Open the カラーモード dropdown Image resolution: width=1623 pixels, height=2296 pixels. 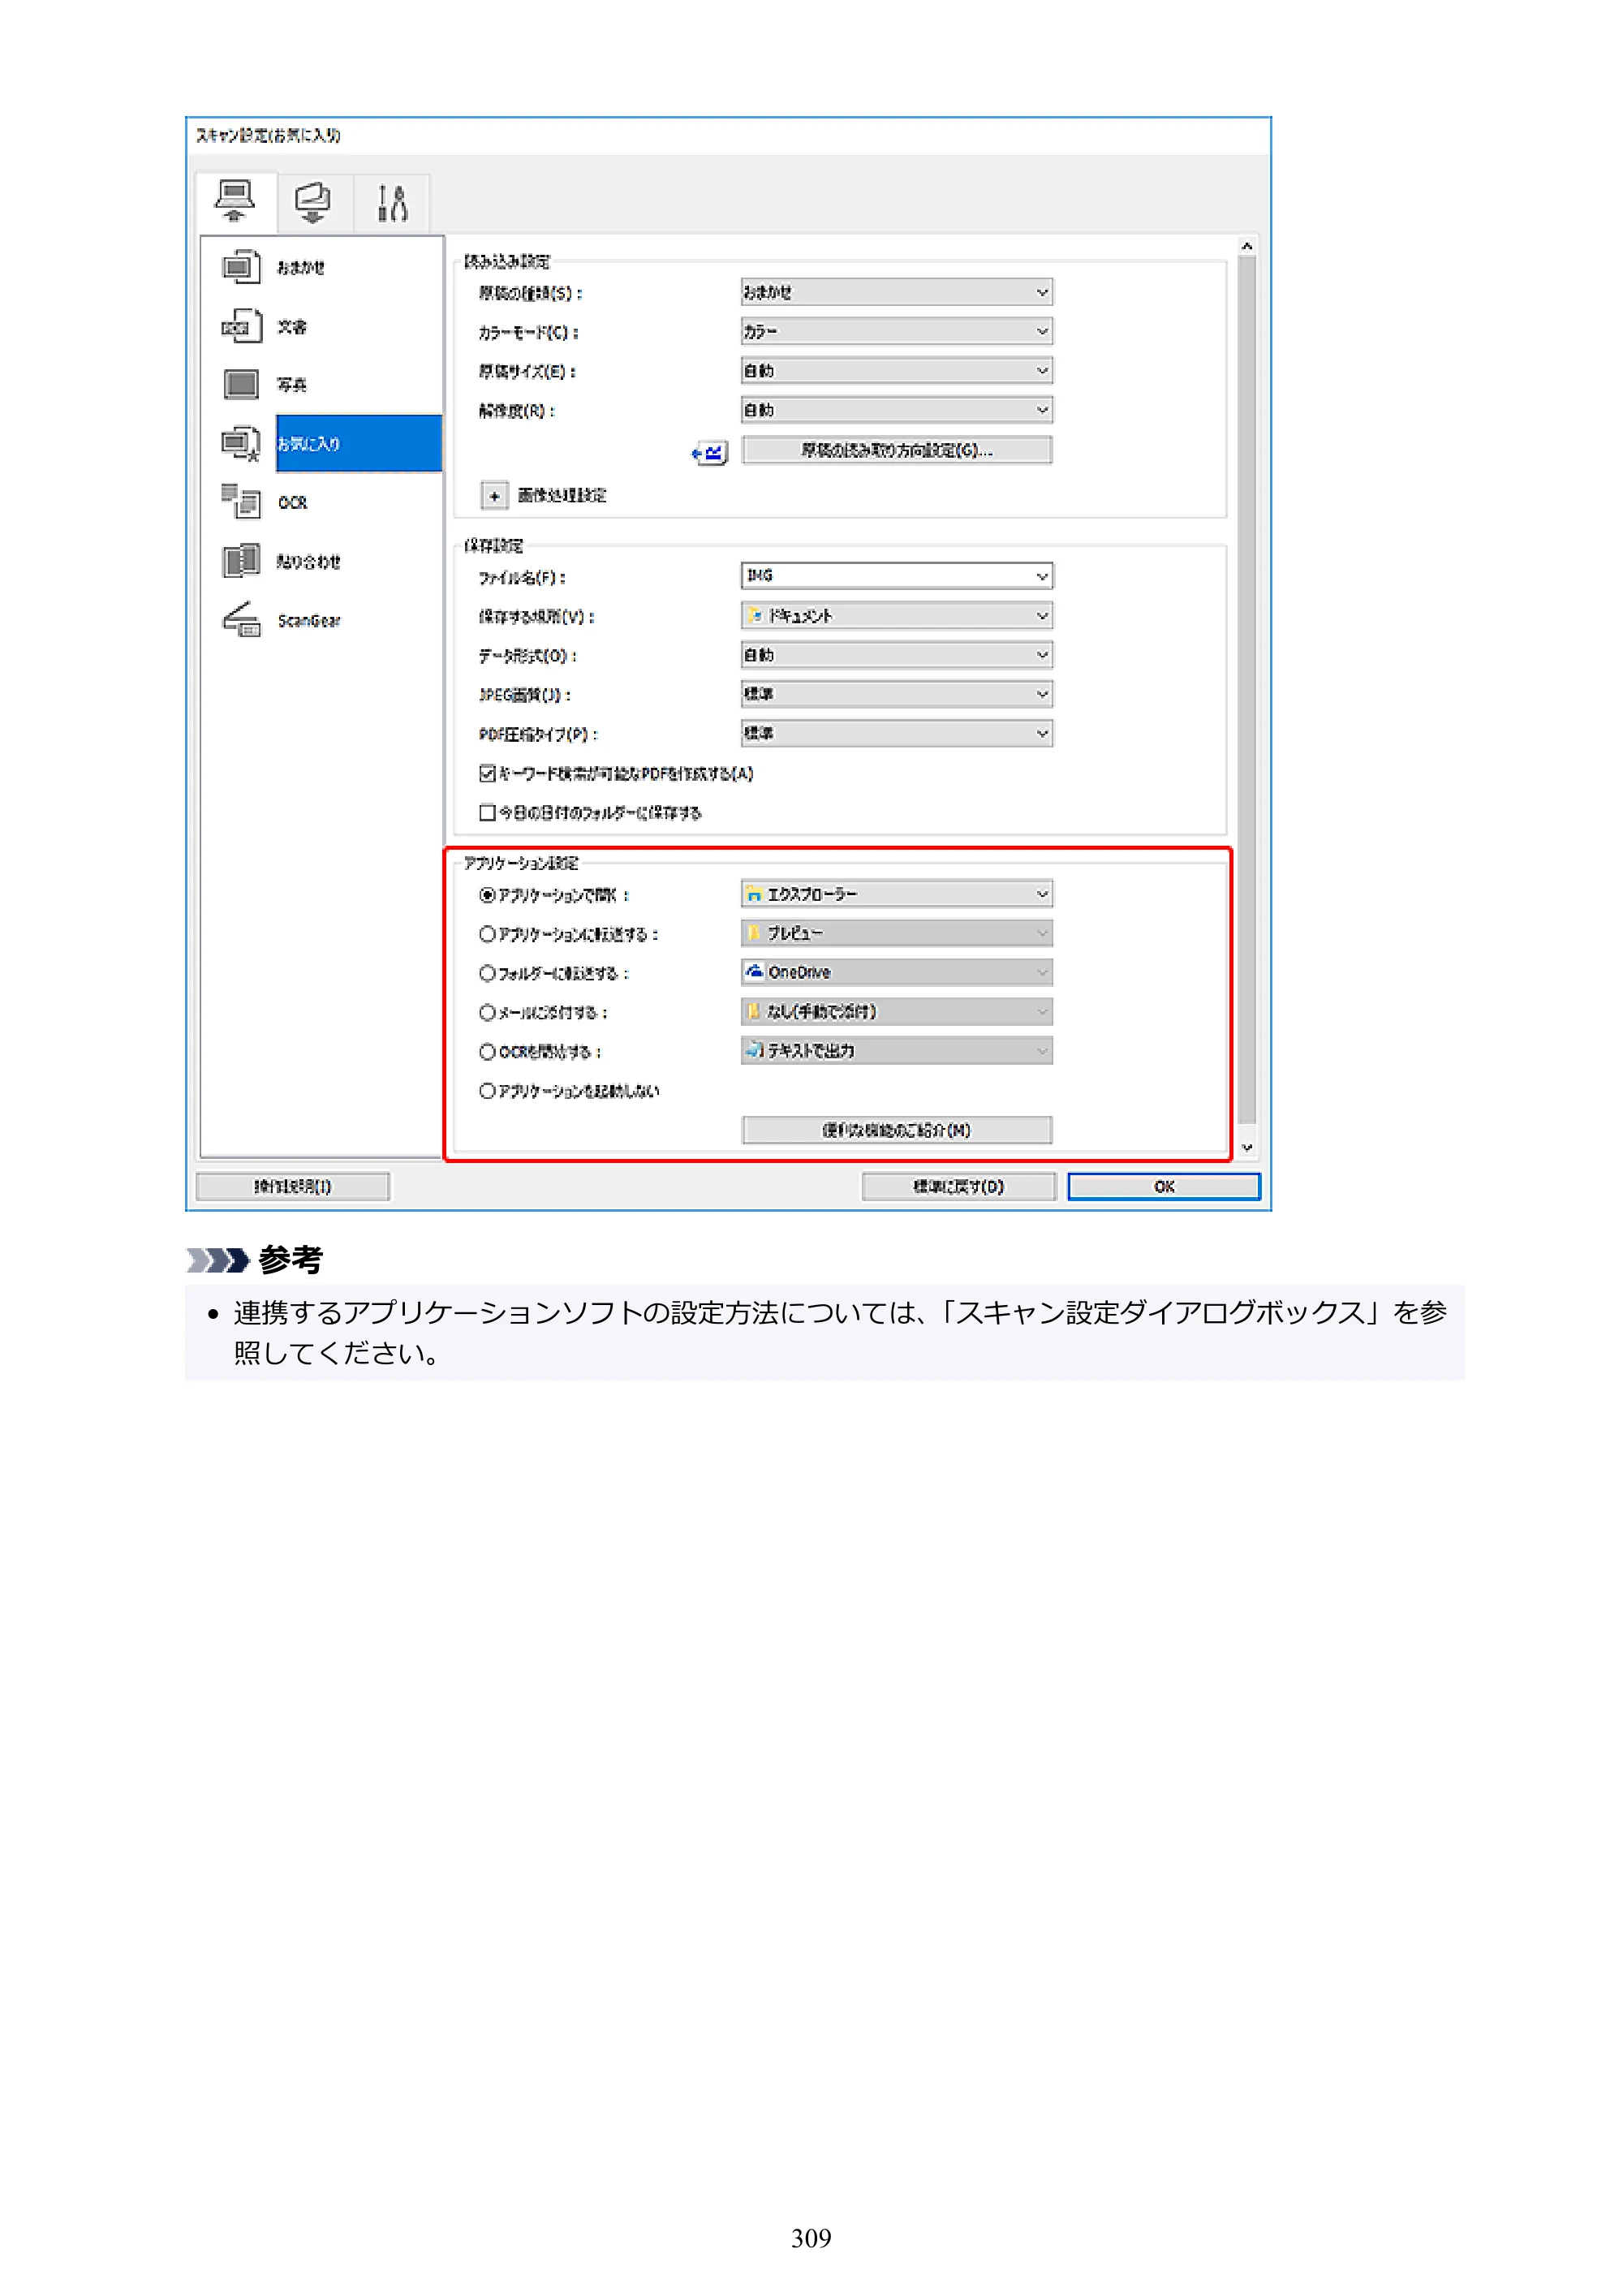click(896, 331)
